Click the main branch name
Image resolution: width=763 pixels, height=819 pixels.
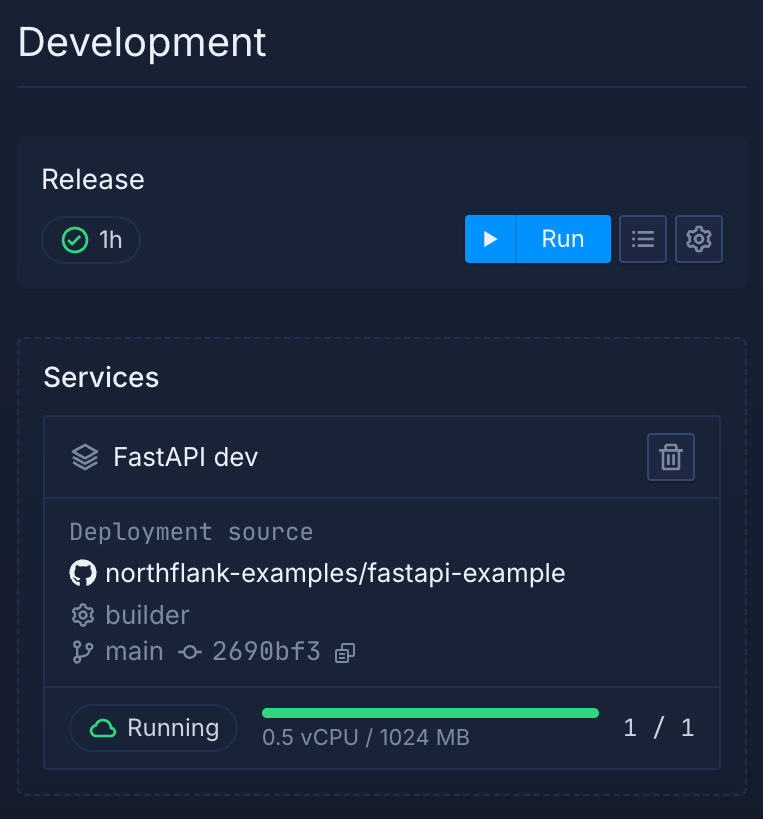click(x=134, y=652)
